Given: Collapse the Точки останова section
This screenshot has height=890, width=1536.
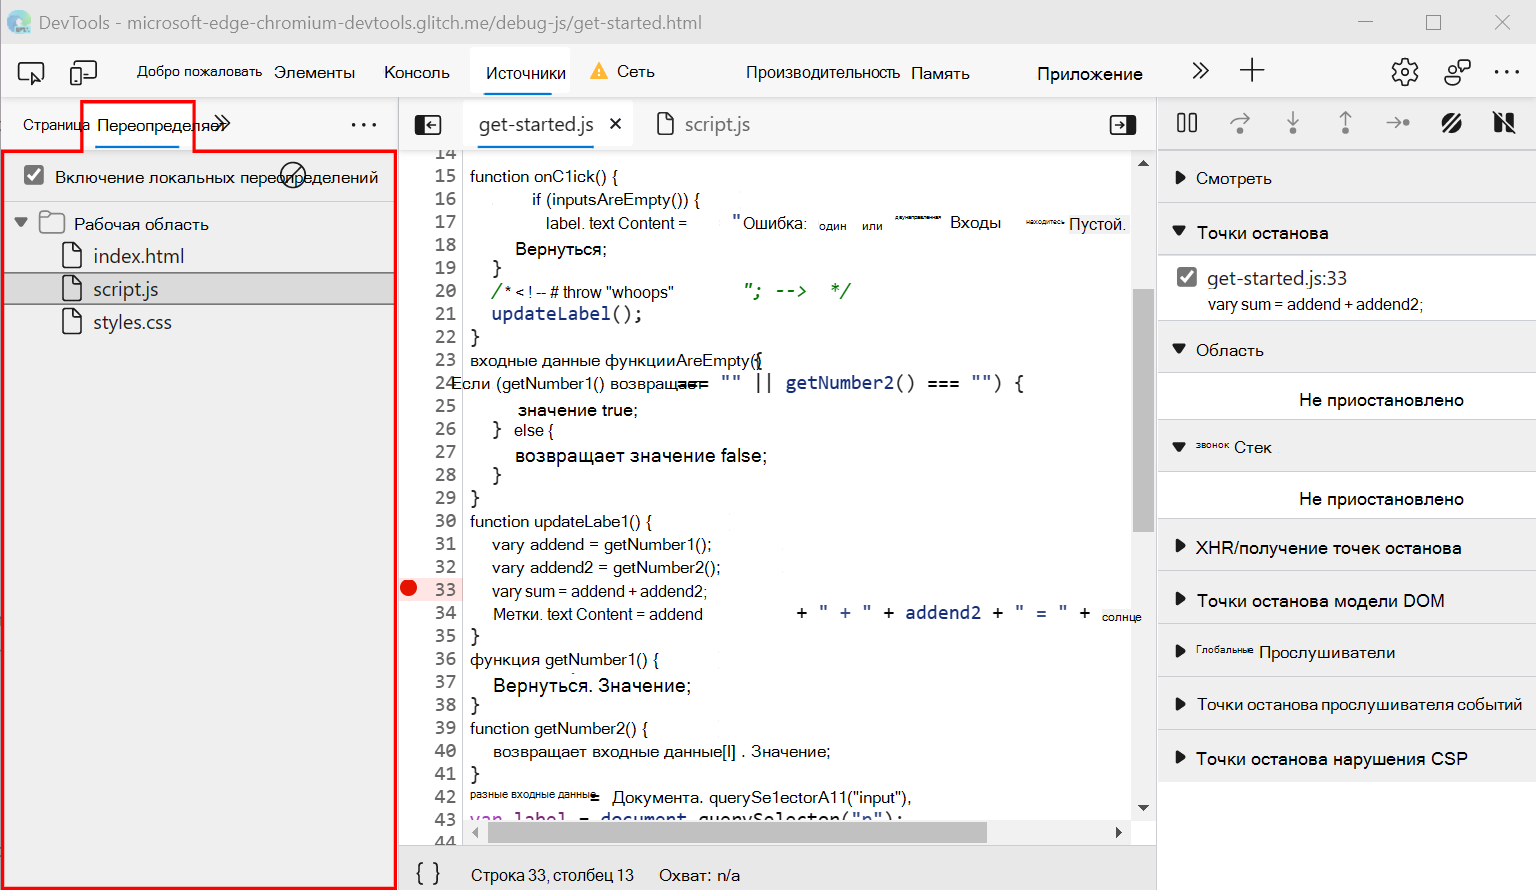Looking at the screenshot, I should (x=1179, y=231).
